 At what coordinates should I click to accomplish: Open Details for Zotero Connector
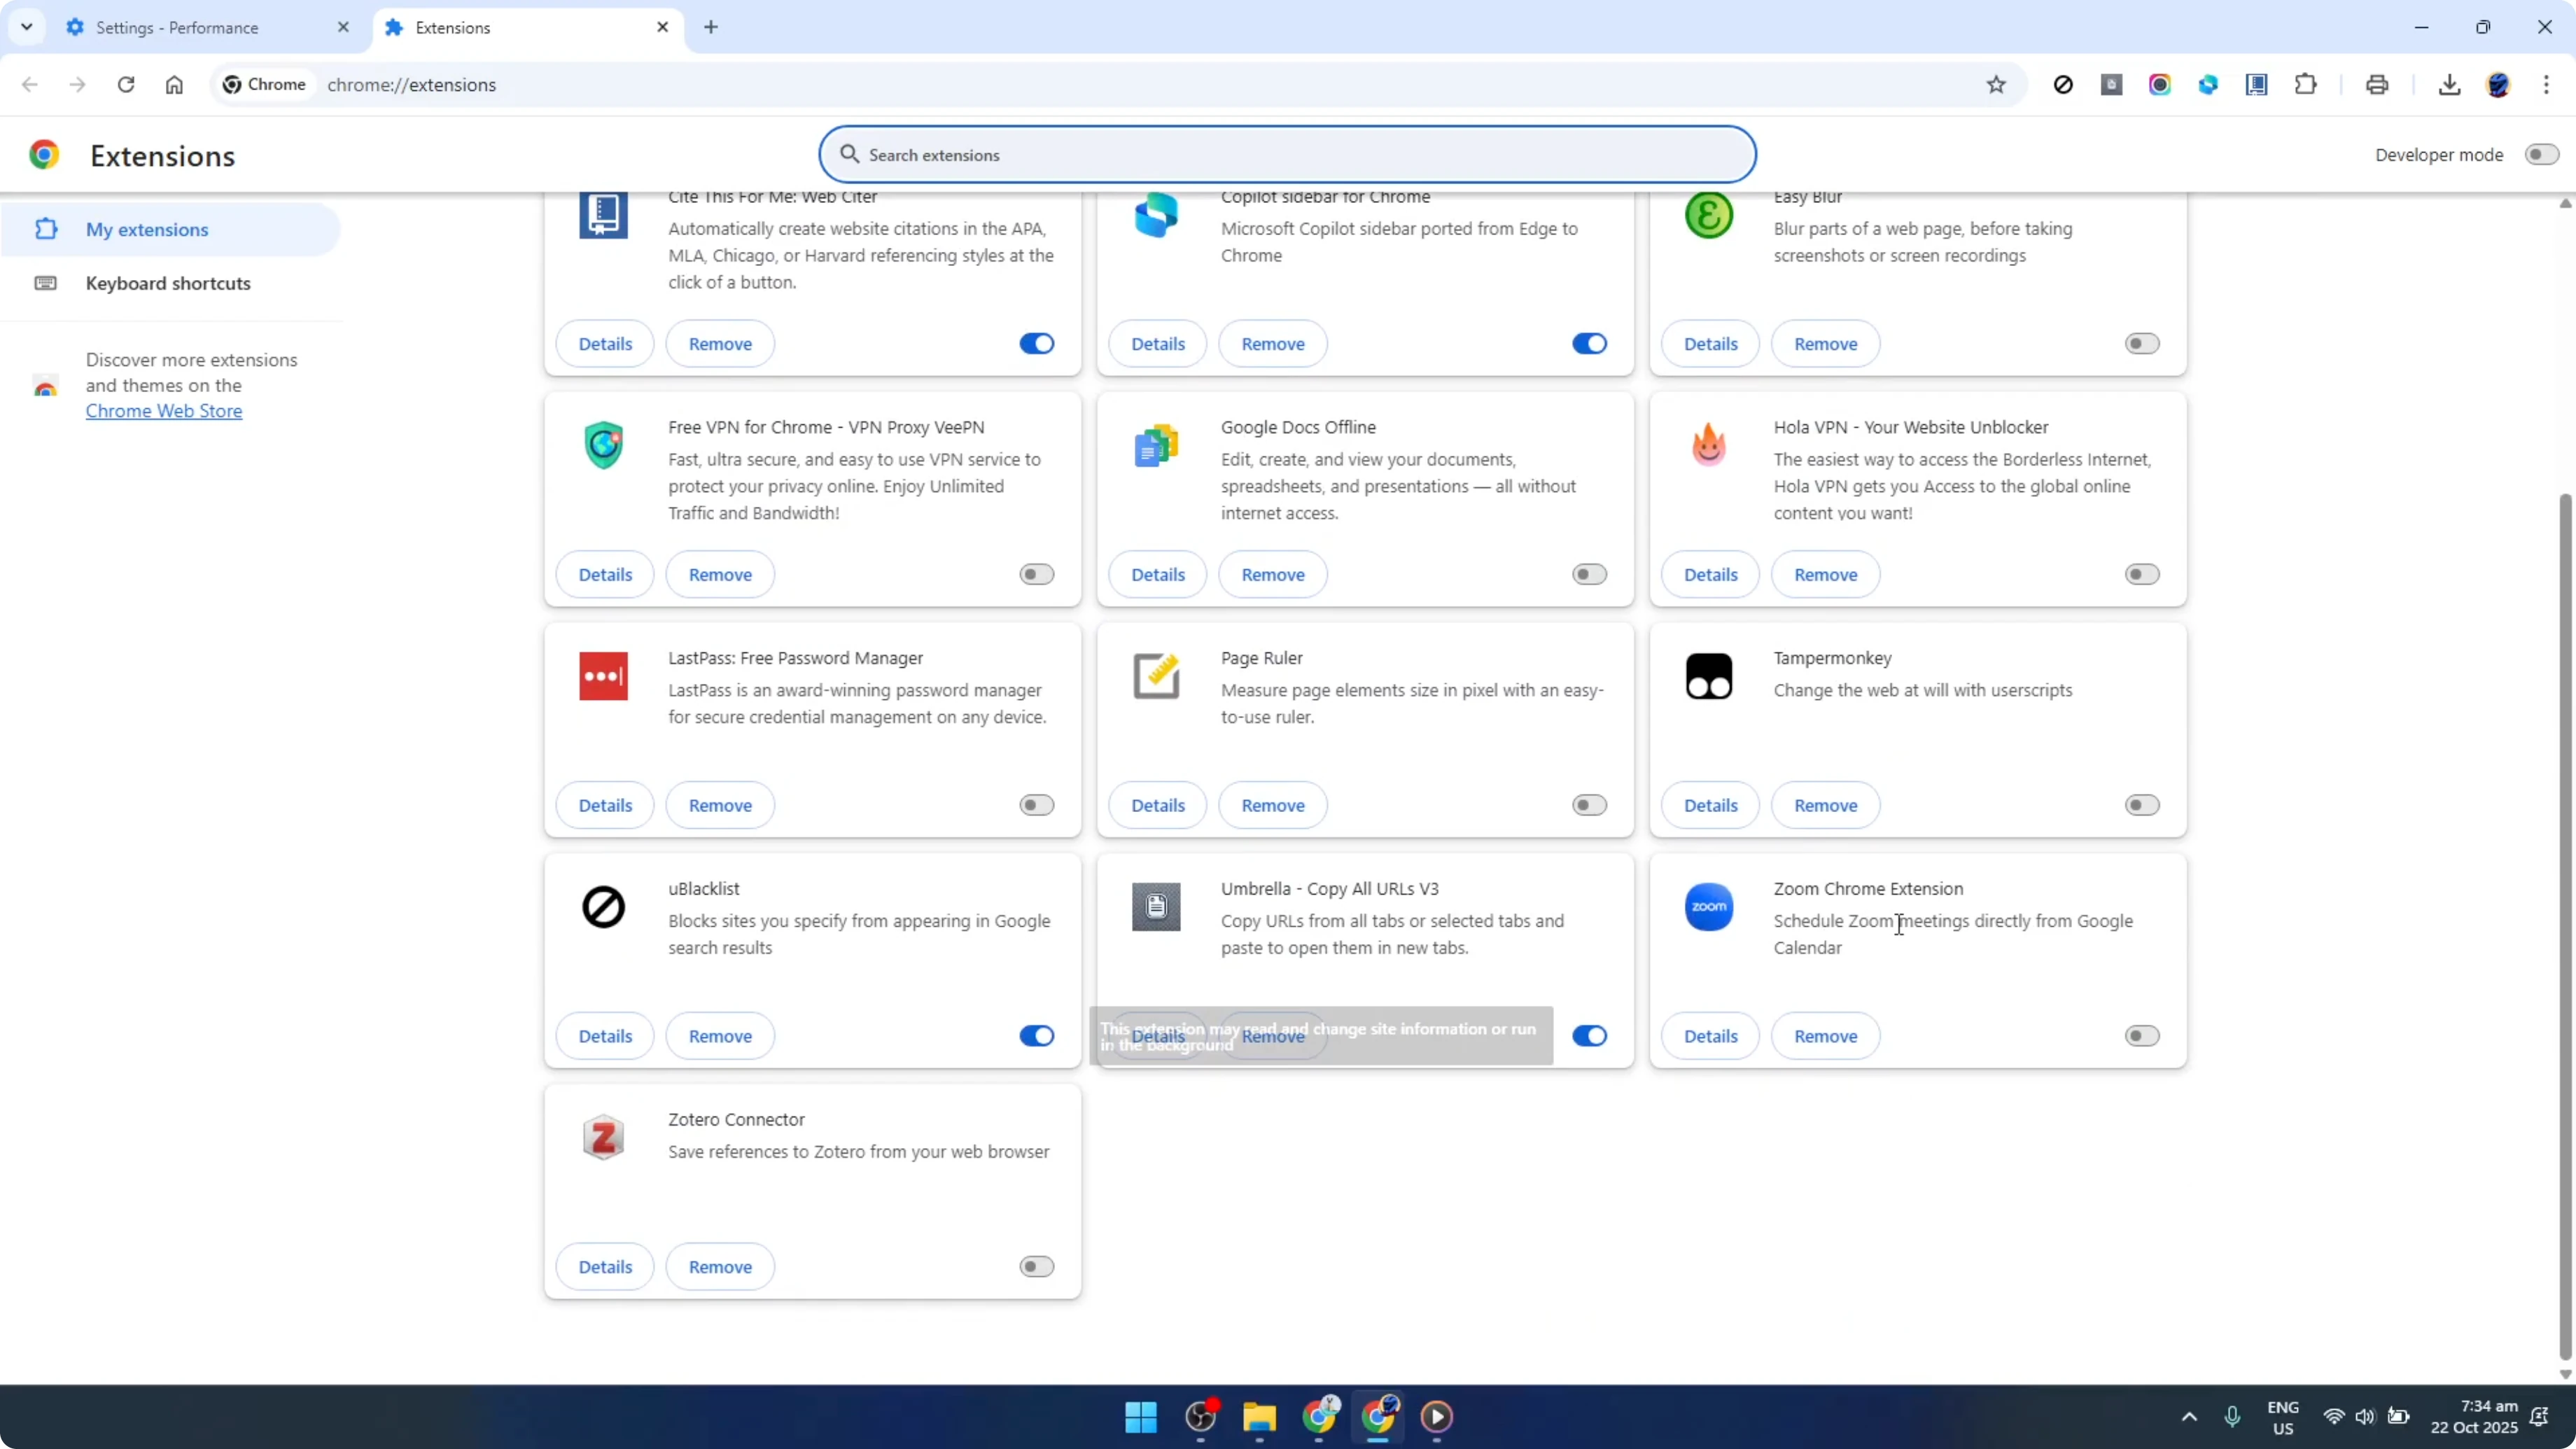(605, 1267)
